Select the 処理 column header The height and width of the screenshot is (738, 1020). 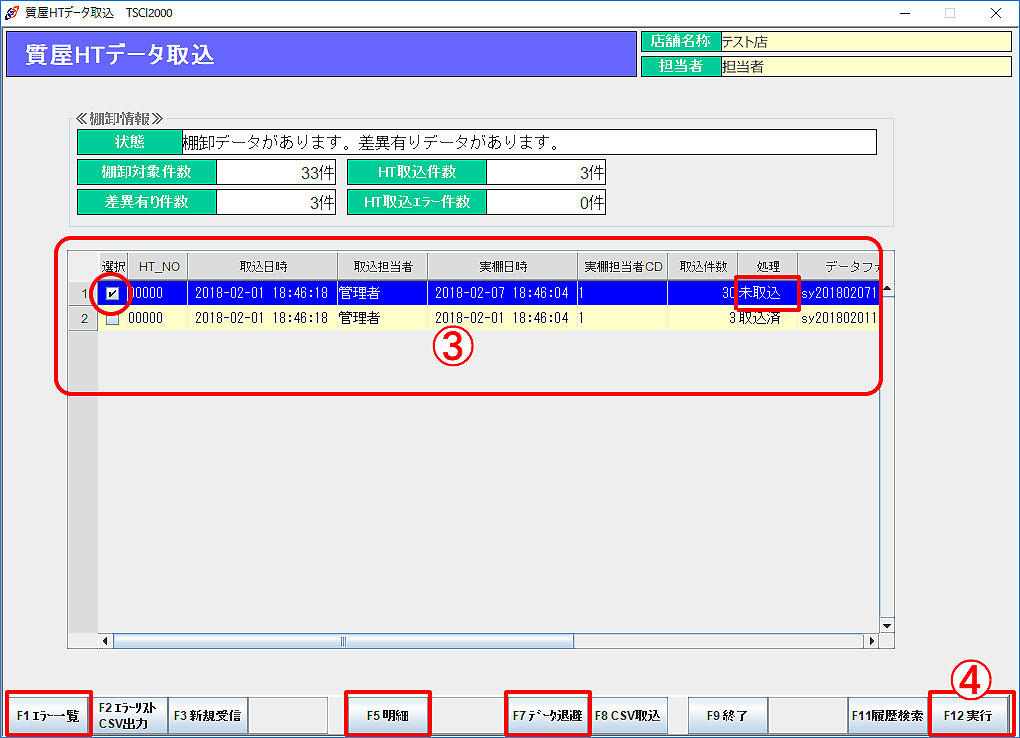coord(767,267)
